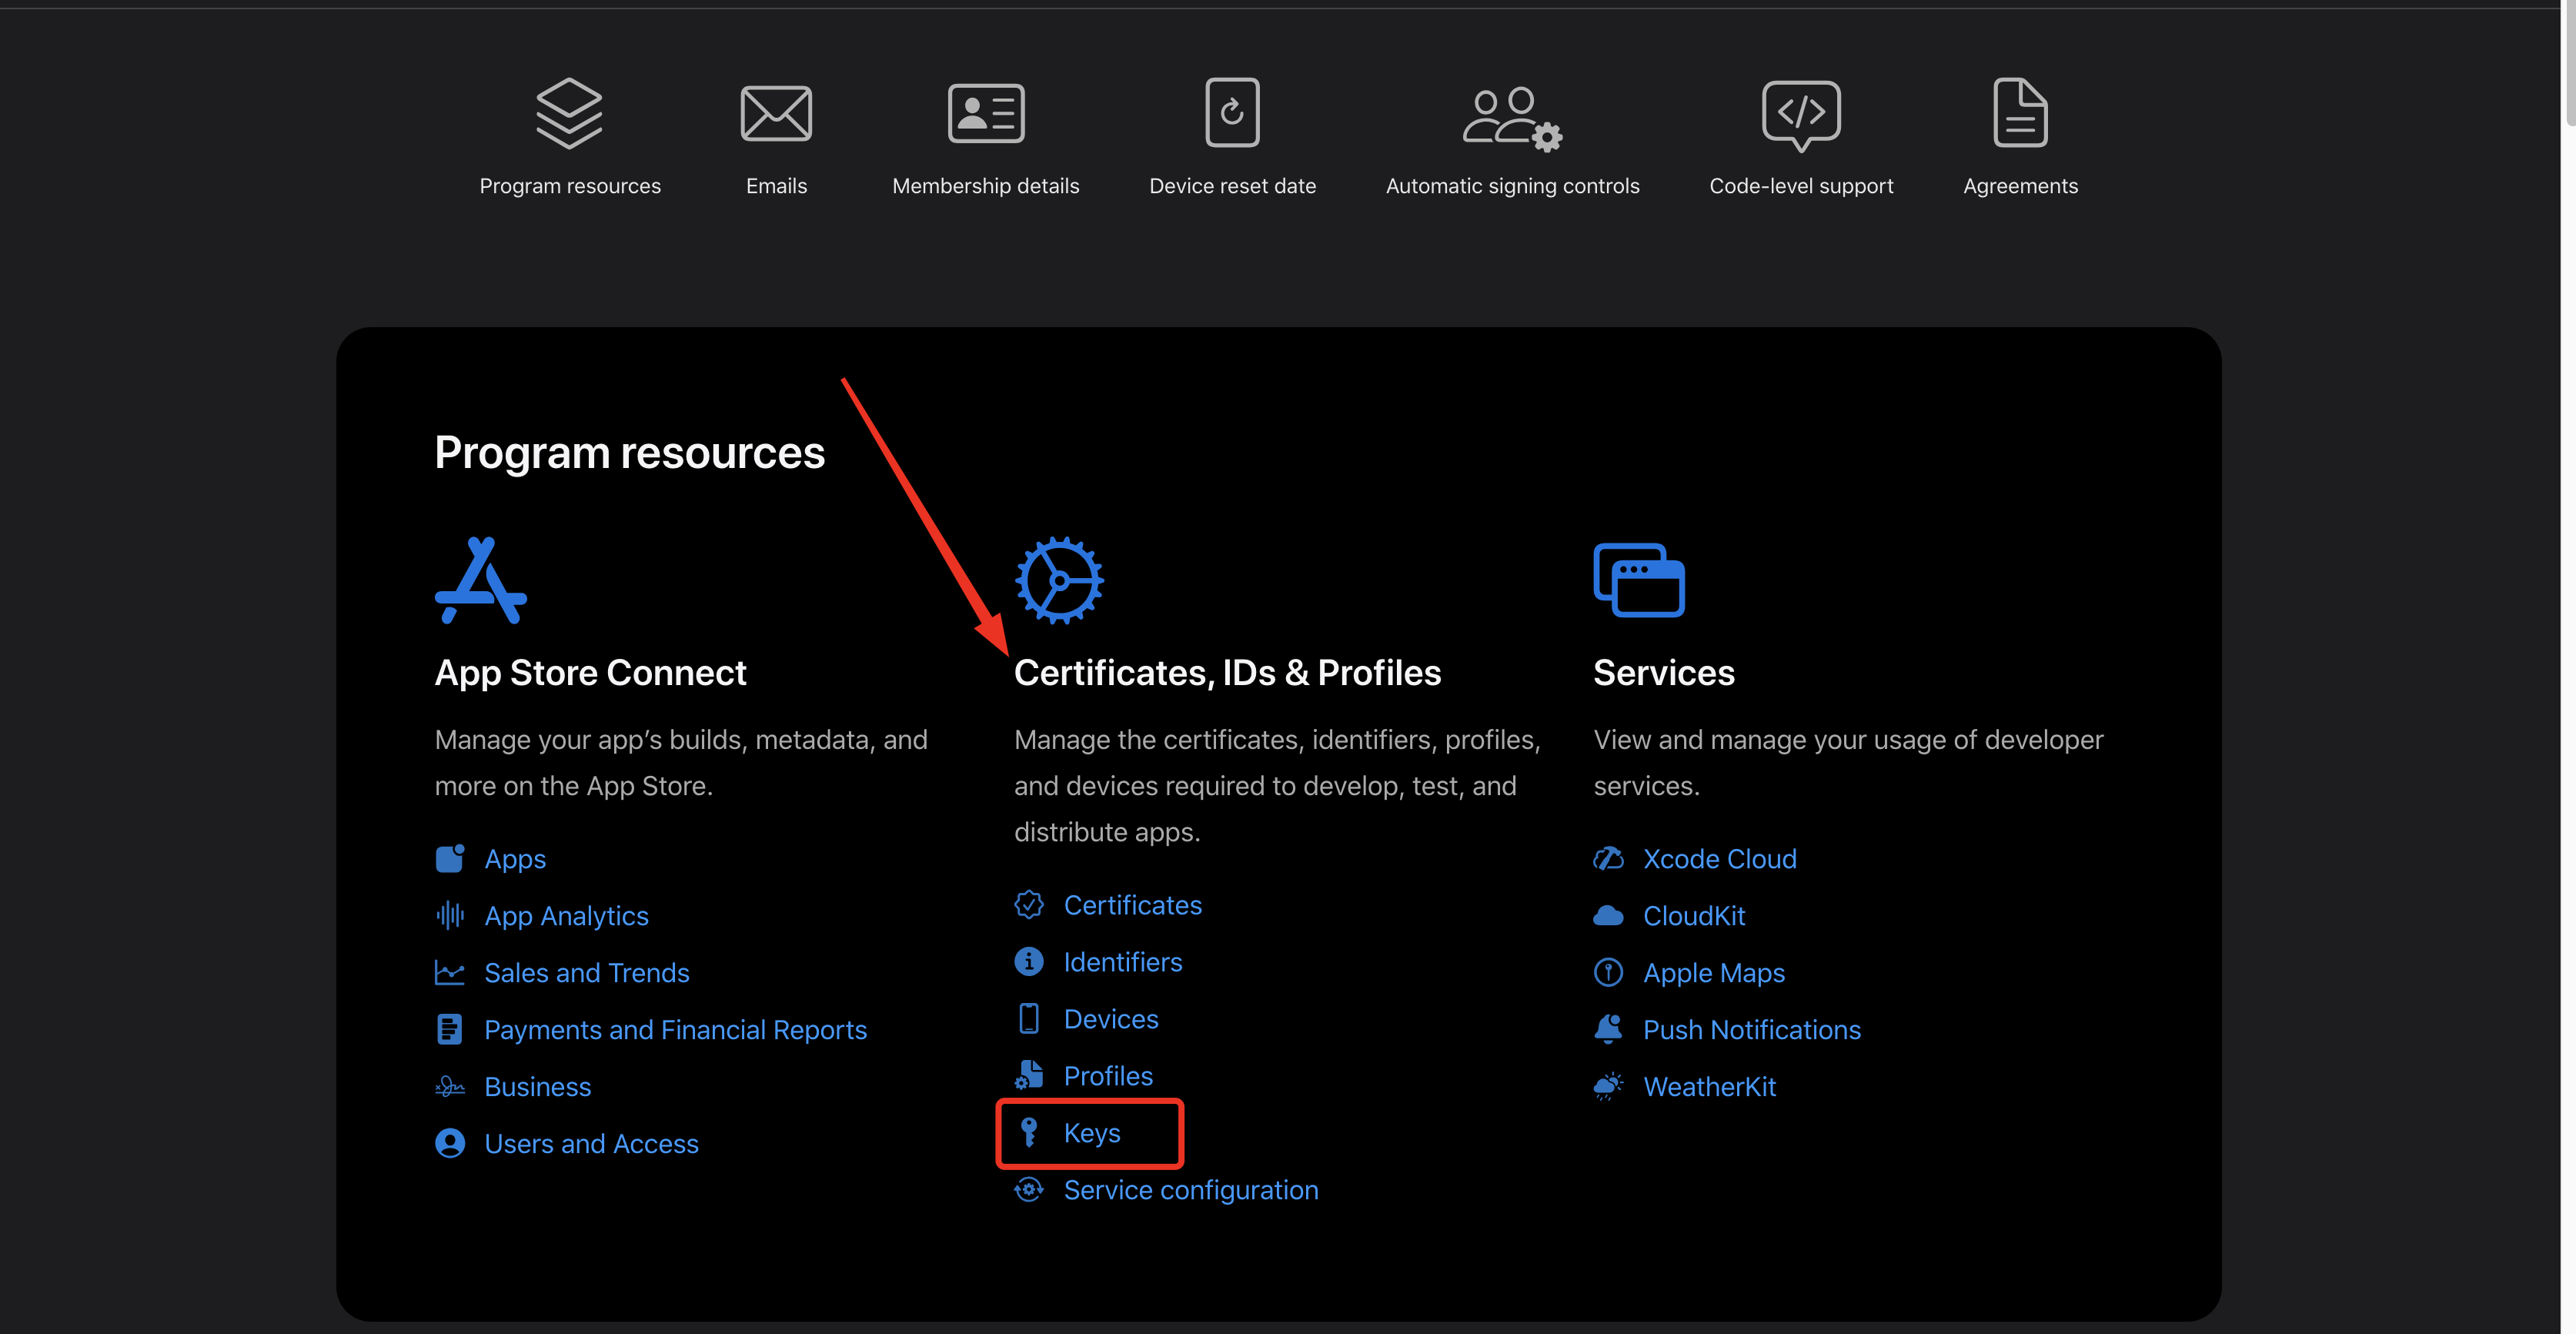Screen dimensions: 2576x1334
Task: Click the App Store Connect heading
Action: click(590, 672)
